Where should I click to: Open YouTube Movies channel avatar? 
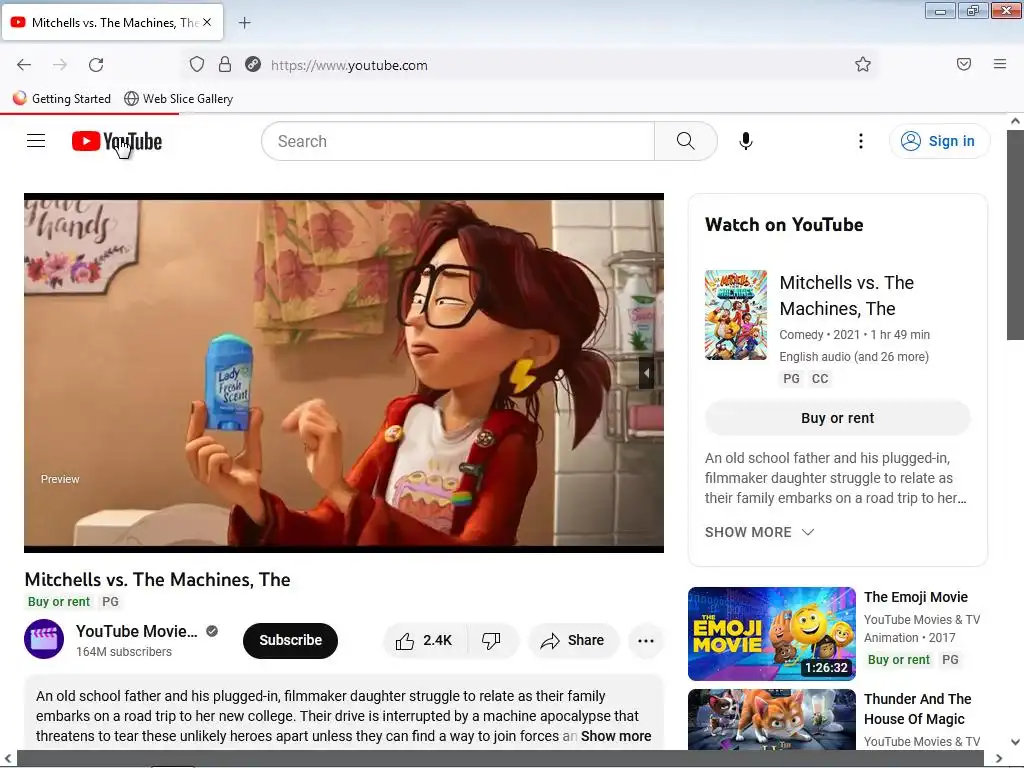pyautogui.click(x=44, y=639)
